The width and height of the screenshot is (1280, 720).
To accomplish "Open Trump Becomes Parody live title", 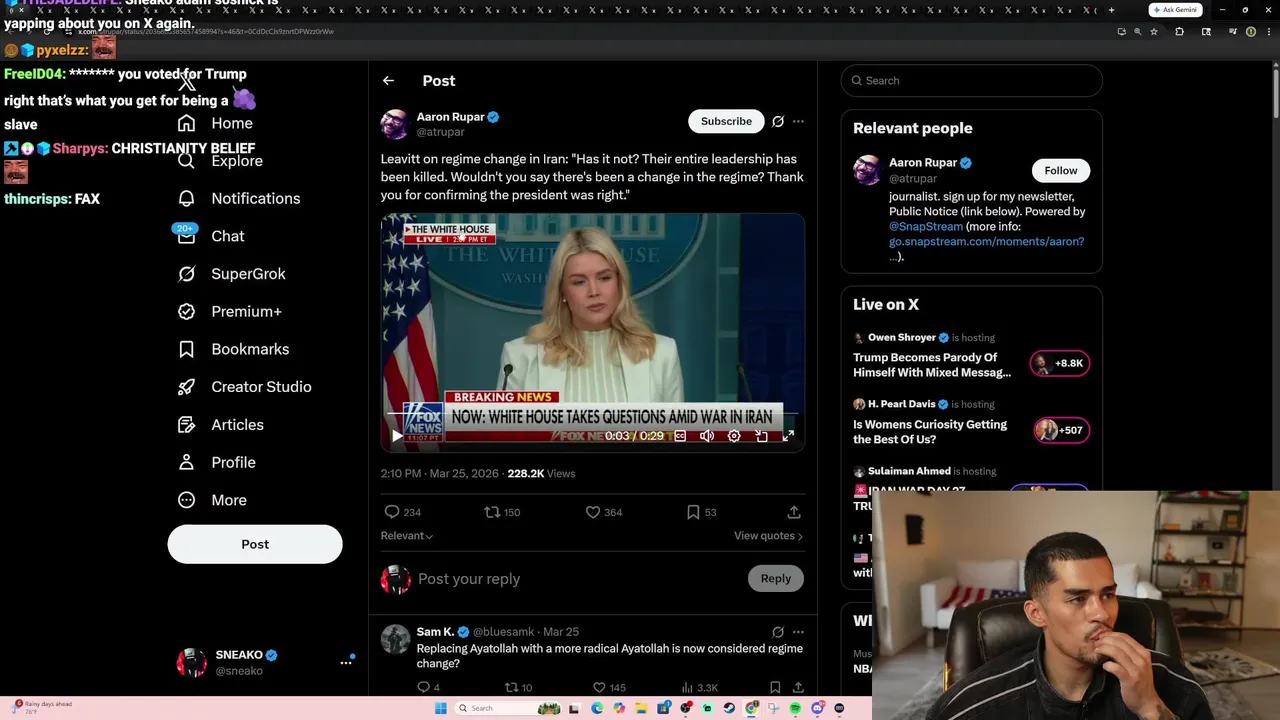I will tap(932, 365).
